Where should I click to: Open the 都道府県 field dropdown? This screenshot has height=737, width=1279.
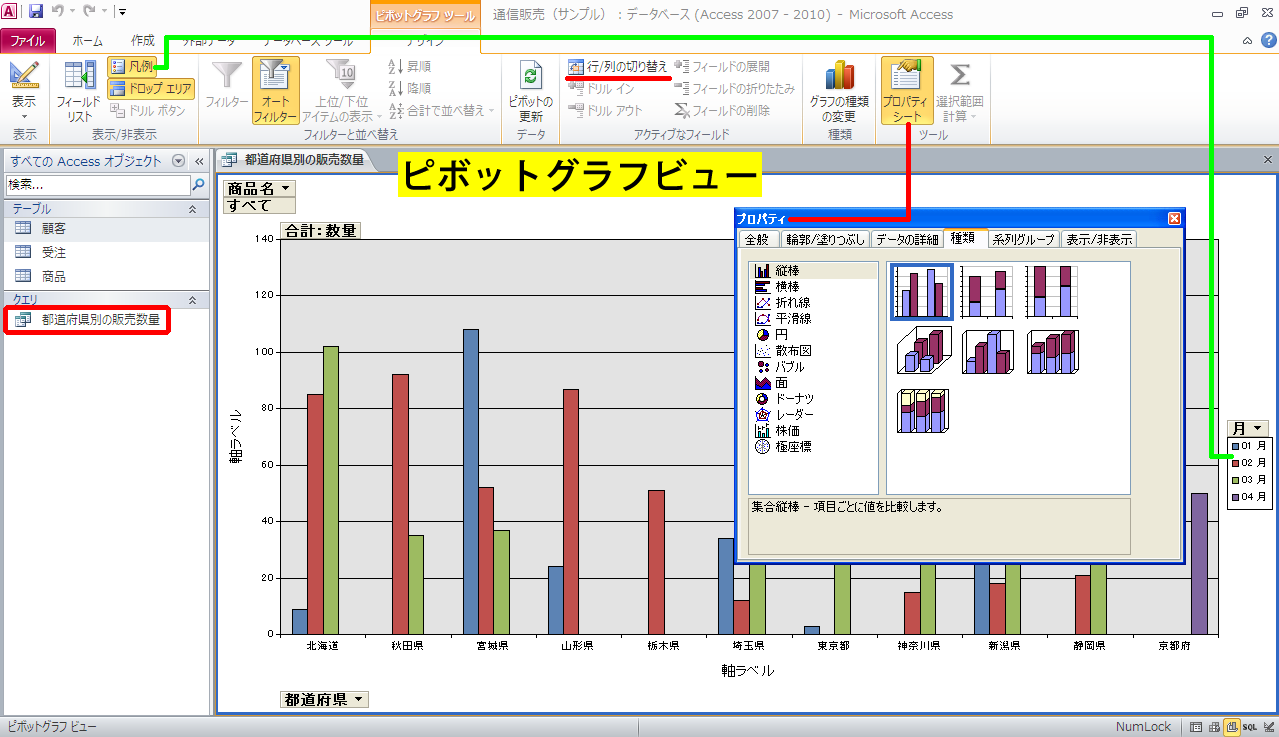(x=358, y=700)
